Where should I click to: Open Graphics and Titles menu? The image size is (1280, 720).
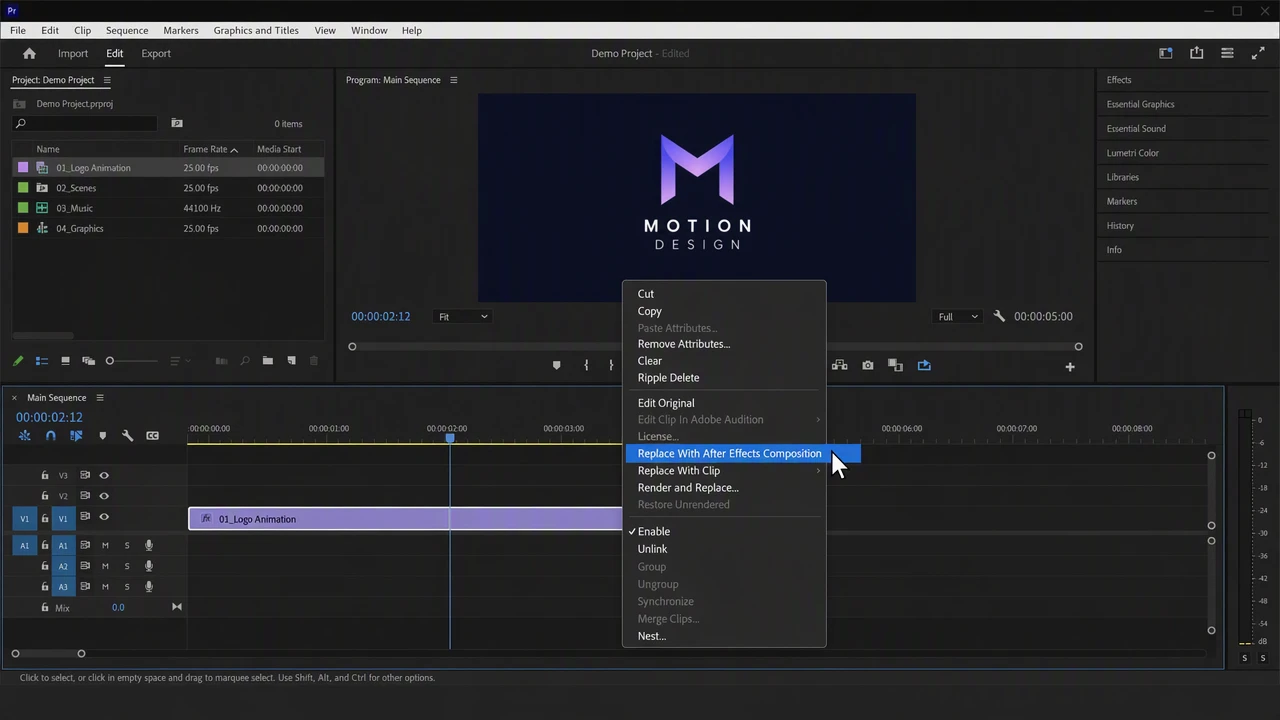256,30
